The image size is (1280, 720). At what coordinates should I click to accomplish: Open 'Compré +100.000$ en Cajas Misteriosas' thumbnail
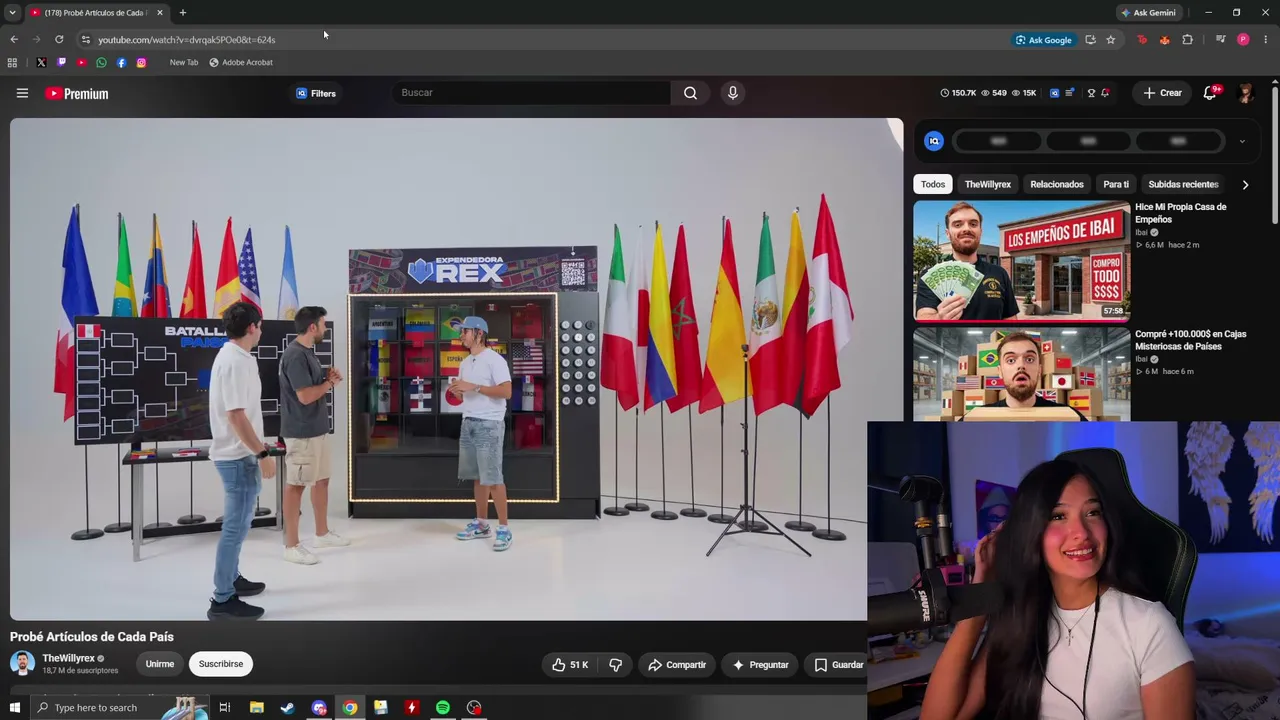1021,374
